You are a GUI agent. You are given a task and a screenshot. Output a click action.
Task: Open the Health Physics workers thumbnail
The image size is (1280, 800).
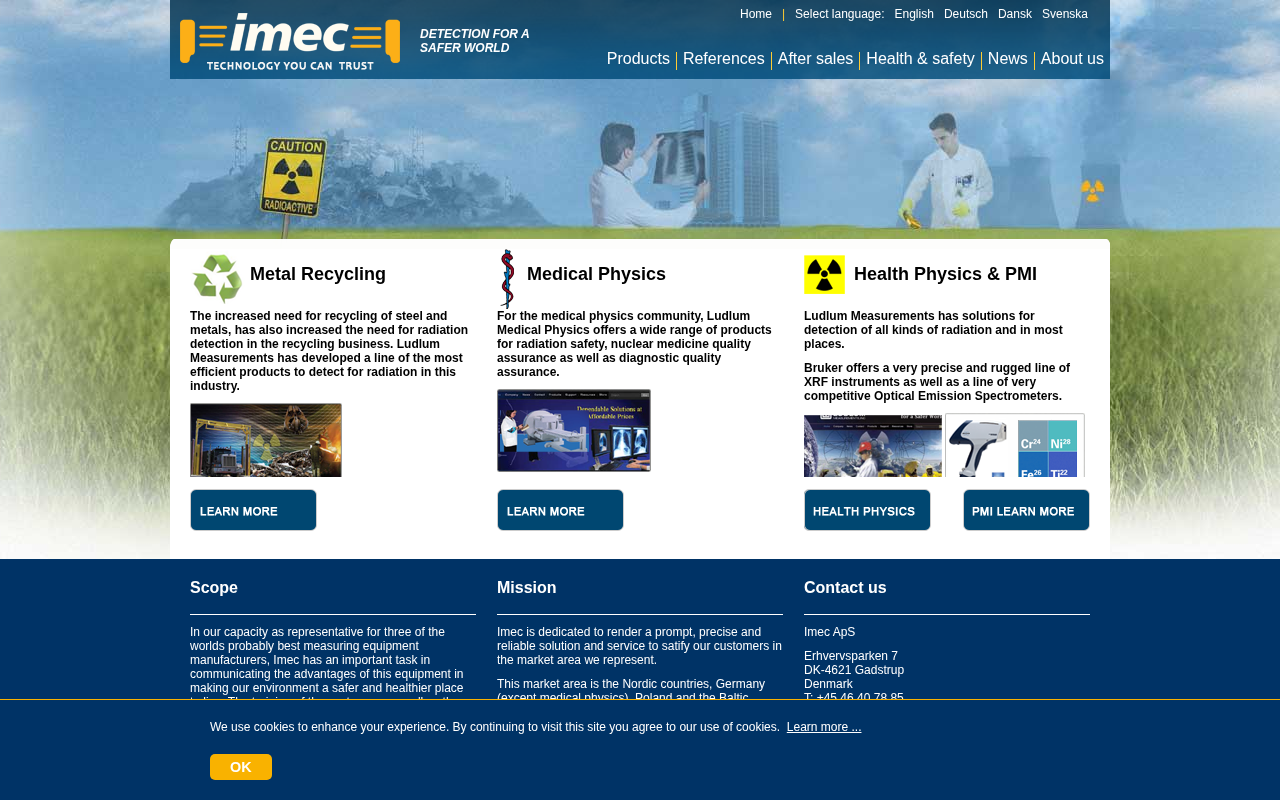tap(873, 446)
